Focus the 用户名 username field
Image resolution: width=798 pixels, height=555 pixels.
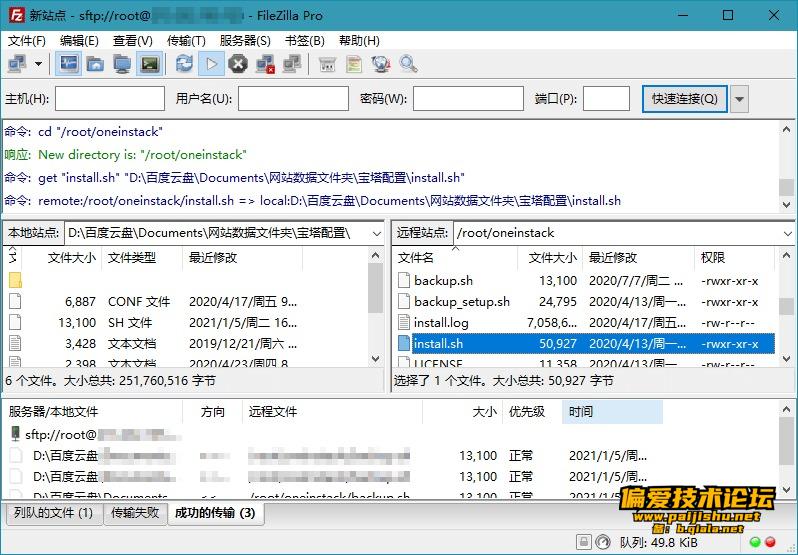coord(293,98)
